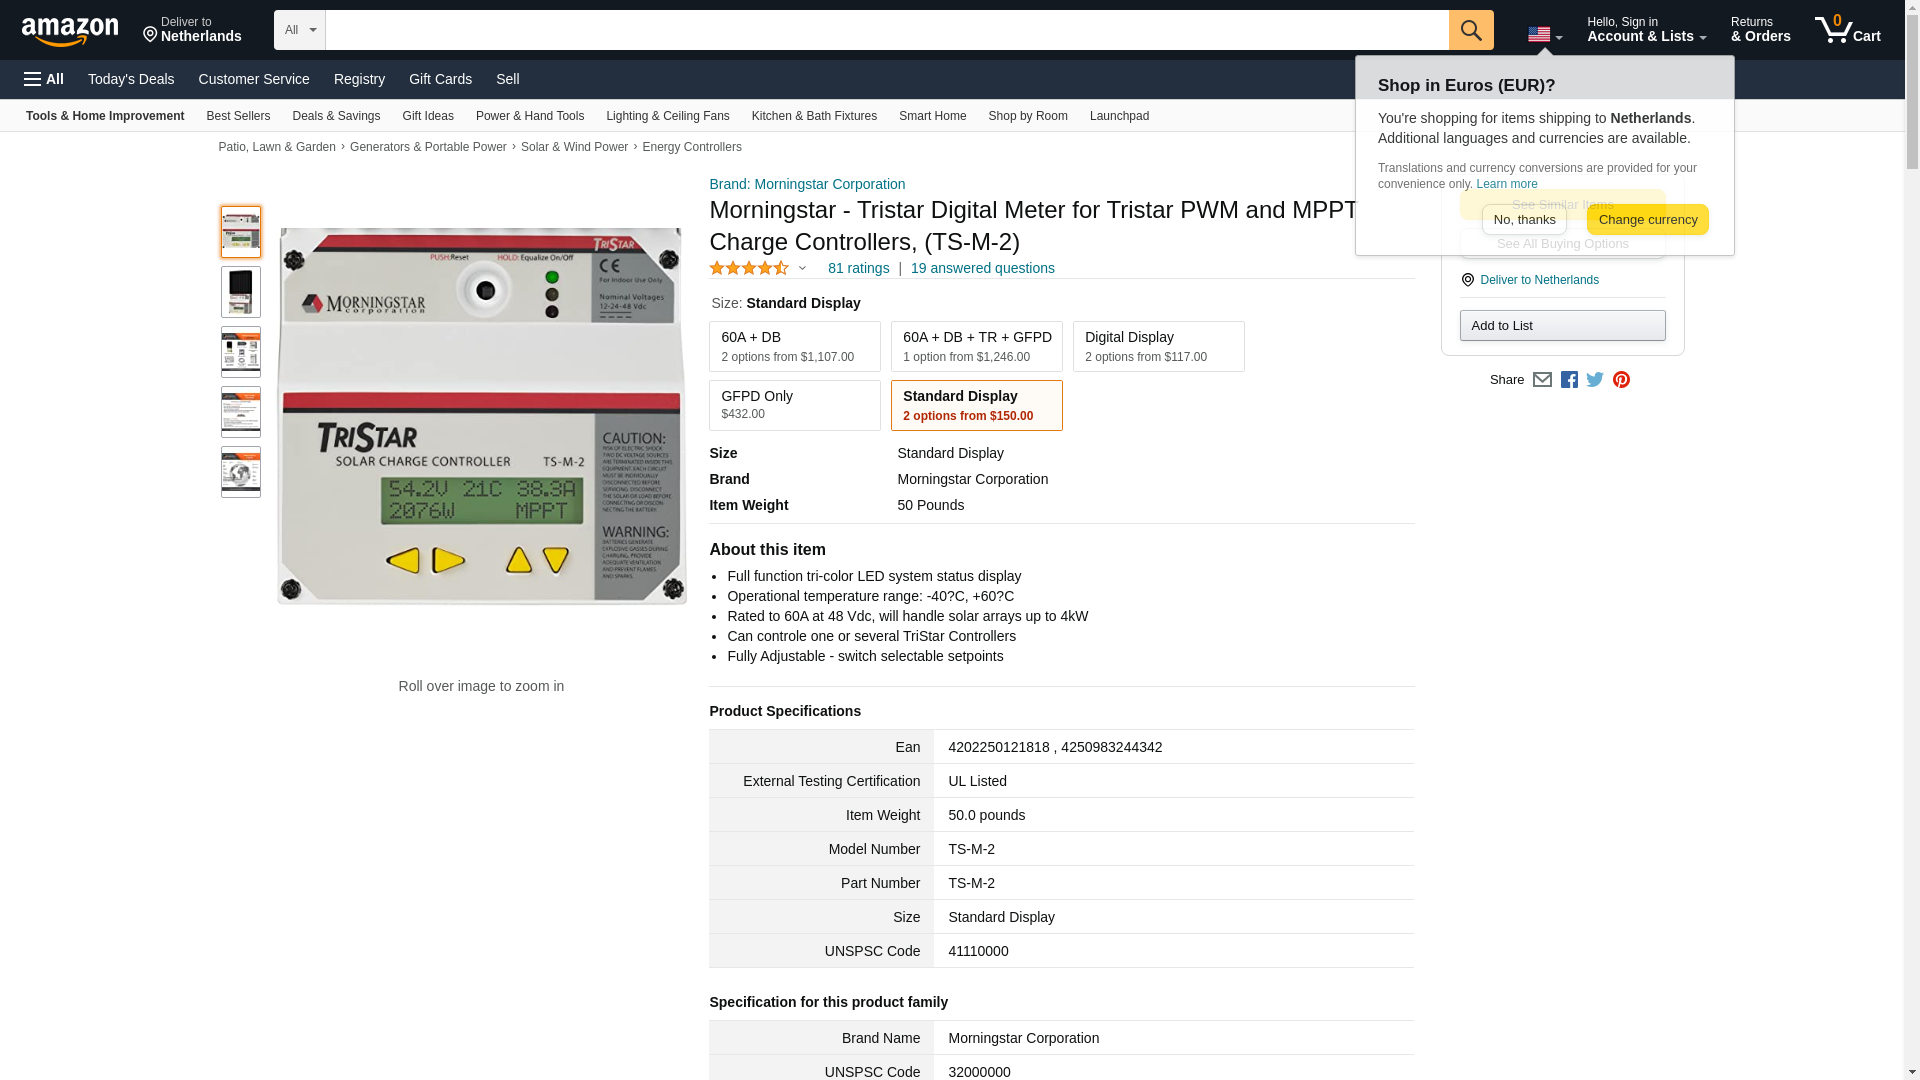Select the 60A + DB size option
Image resolution: width=1920 pixels, height=1080 pixels.
[x=794, y=346]
